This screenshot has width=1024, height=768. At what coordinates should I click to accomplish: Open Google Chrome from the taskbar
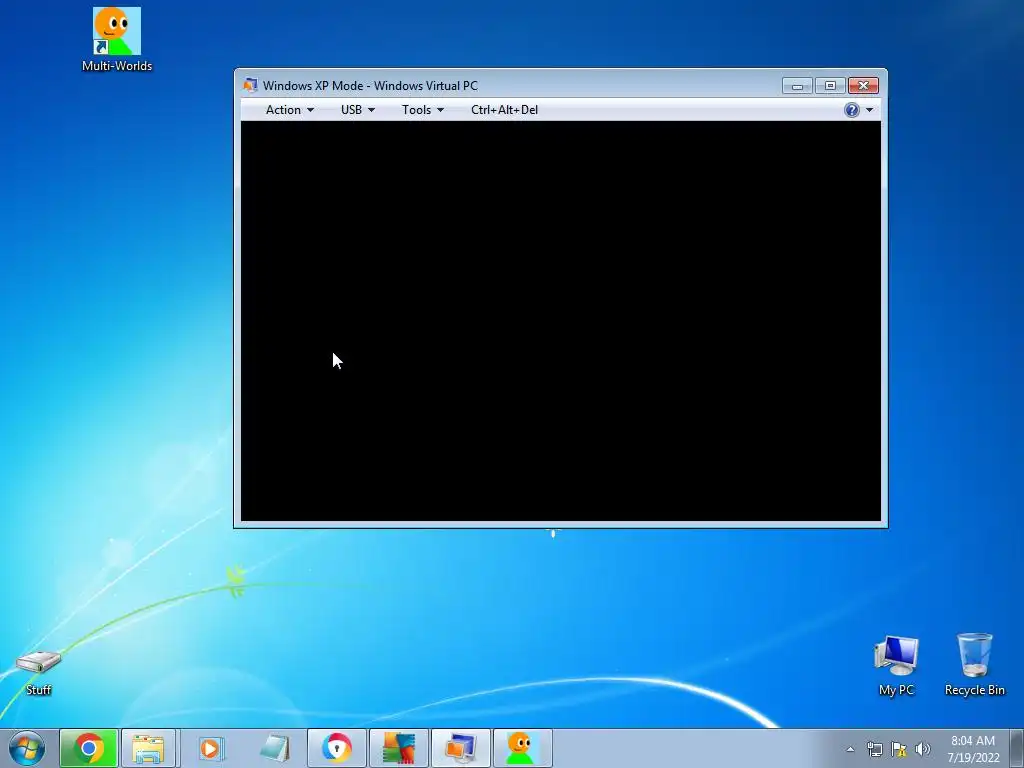89,748
